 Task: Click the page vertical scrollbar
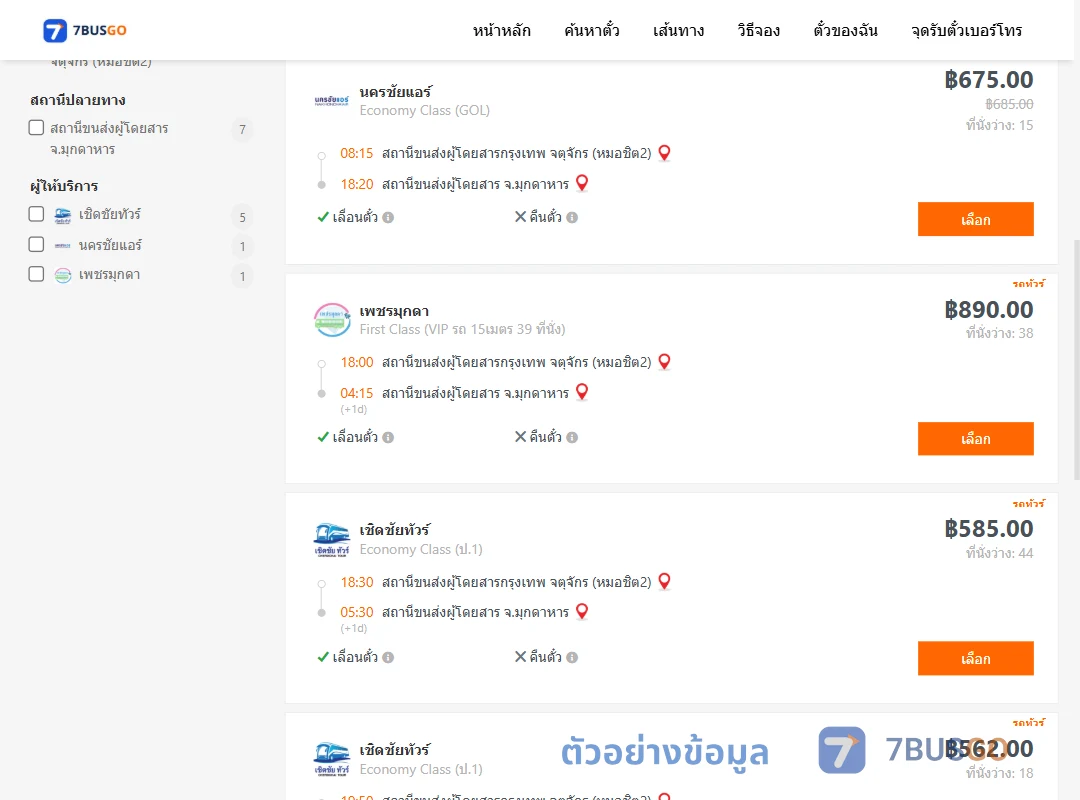point(1076,358)
